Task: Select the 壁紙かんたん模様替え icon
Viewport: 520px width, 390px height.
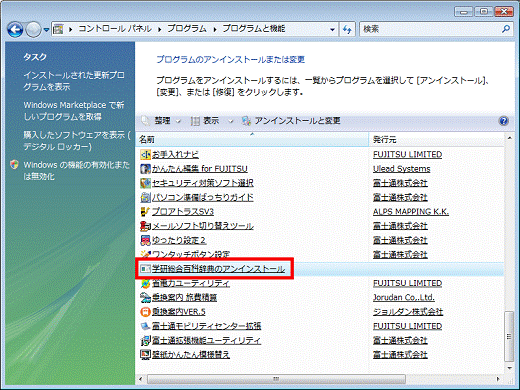Action: point(145,354)
